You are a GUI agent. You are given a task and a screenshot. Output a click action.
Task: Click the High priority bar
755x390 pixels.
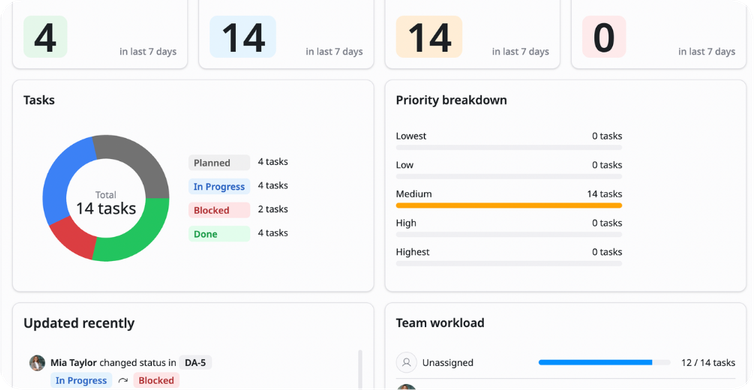pyautogui.click(x=509, y=234)
